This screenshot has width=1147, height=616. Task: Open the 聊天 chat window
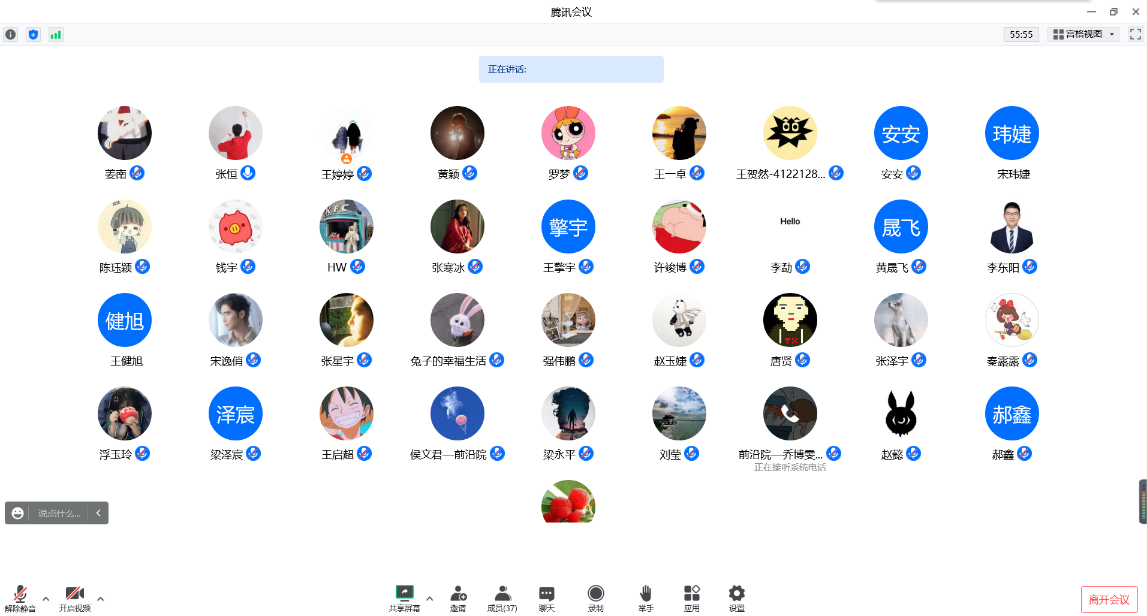547,598
